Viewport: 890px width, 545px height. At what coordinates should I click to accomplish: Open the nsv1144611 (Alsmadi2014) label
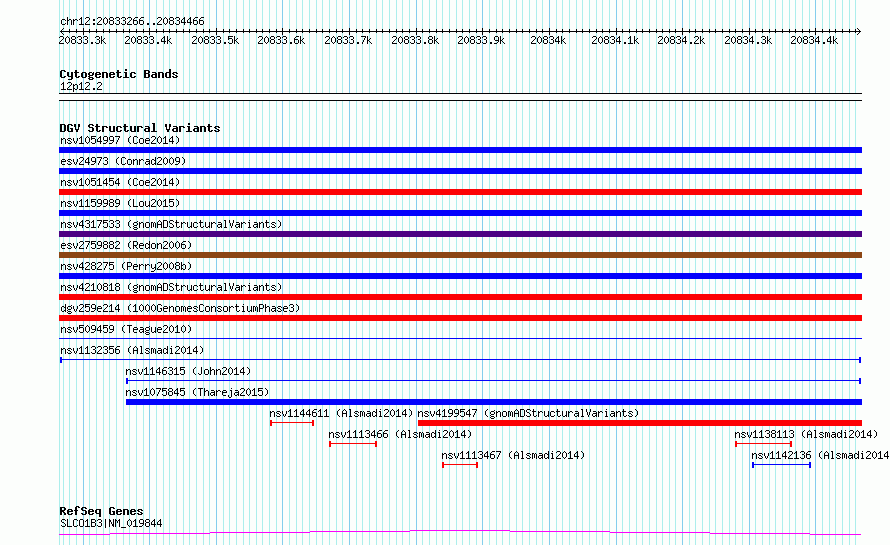point(341,413)
